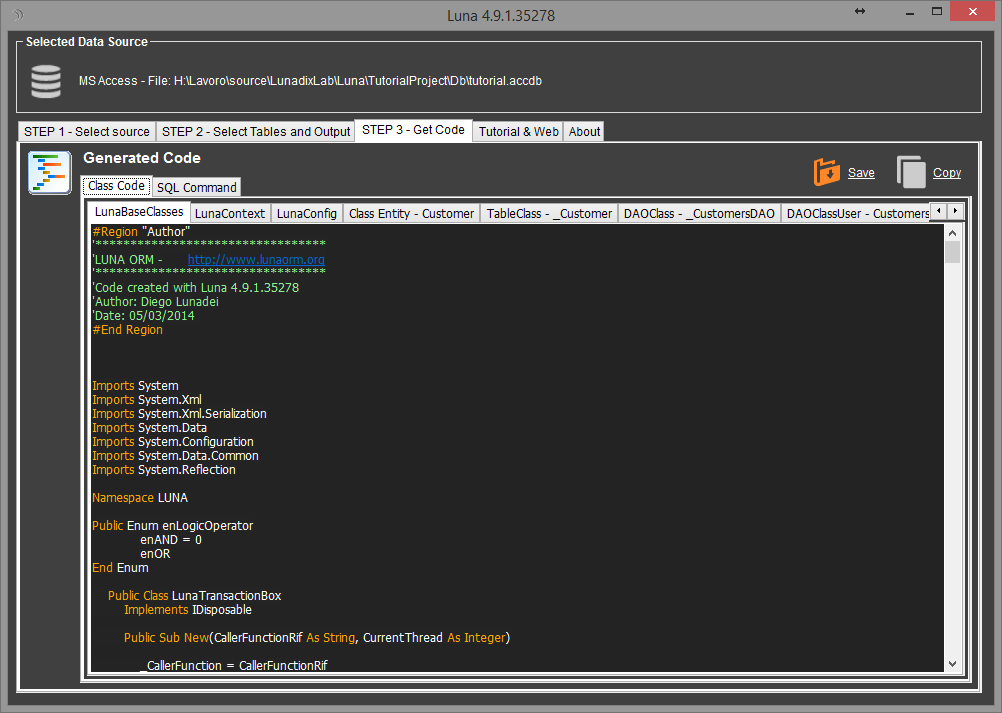Click the Save link
1002x713 pixels.
coord(861,172)
